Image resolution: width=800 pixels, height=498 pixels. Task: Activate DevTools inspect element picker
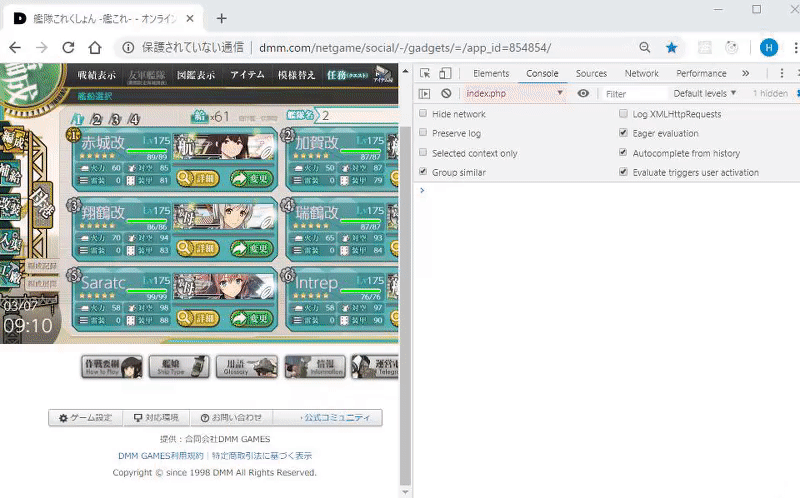coord(425,73)
